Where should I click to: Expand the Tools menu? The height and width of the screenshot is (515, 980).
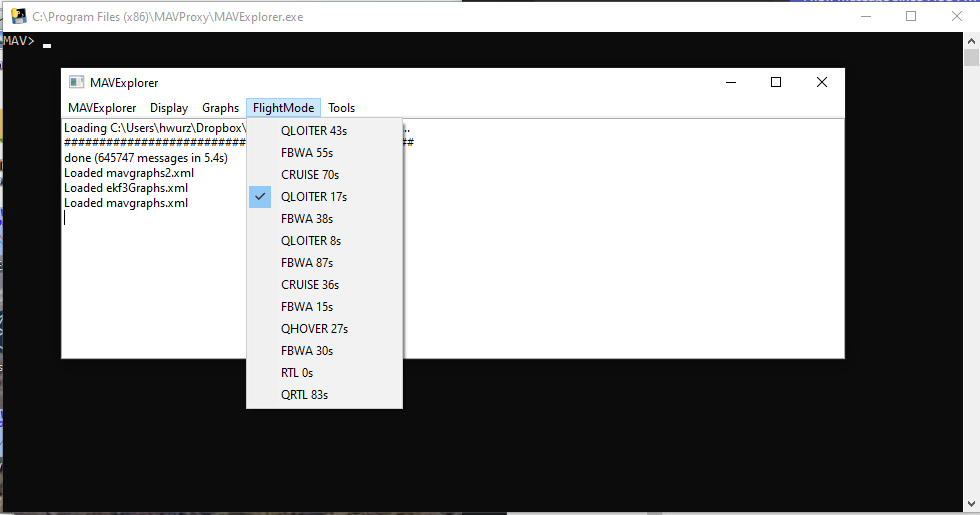(x=341, y=108)
